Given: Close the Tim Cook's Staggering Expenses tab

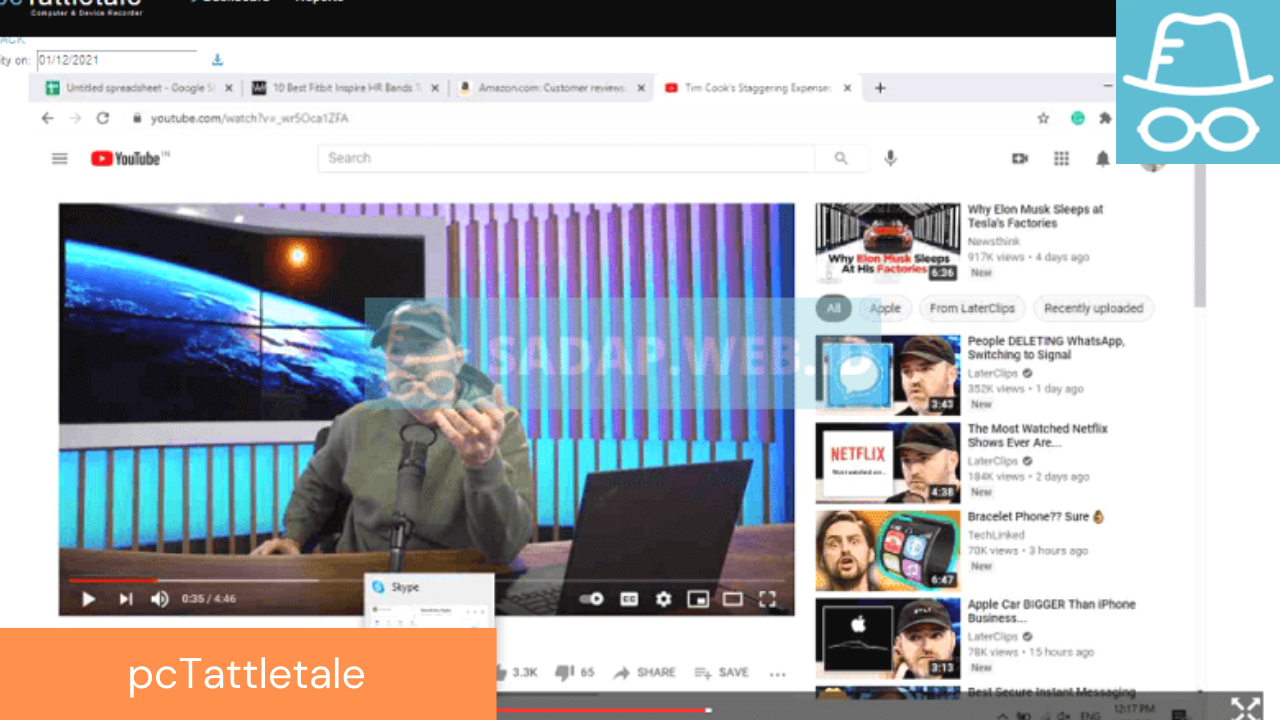Looking at the screenshot, I should 848,88.
